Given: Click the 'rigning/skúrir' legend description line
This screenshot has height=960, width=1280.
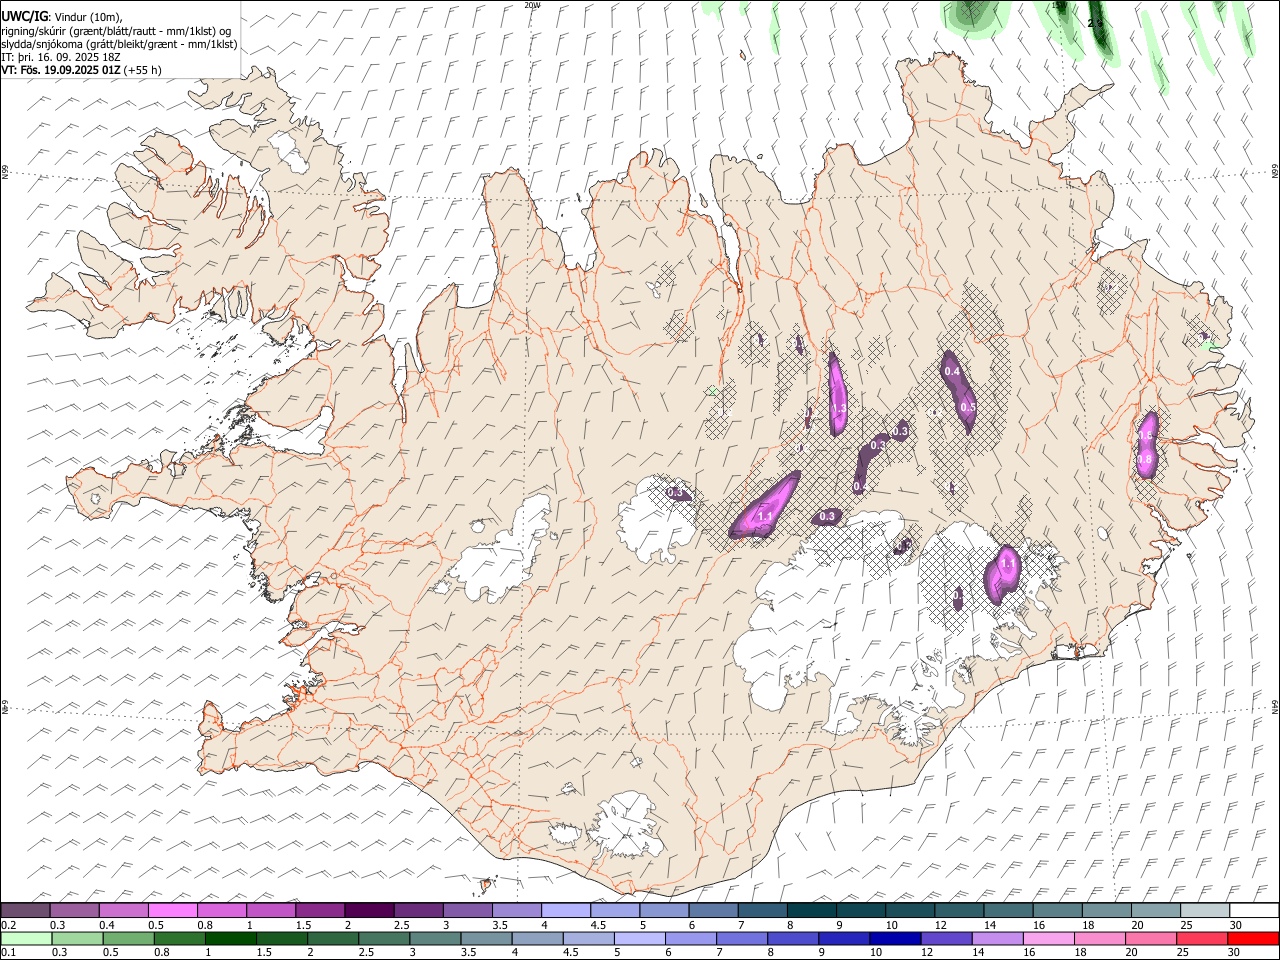Looking at the screenshot, I should click(x=118, y=31).
